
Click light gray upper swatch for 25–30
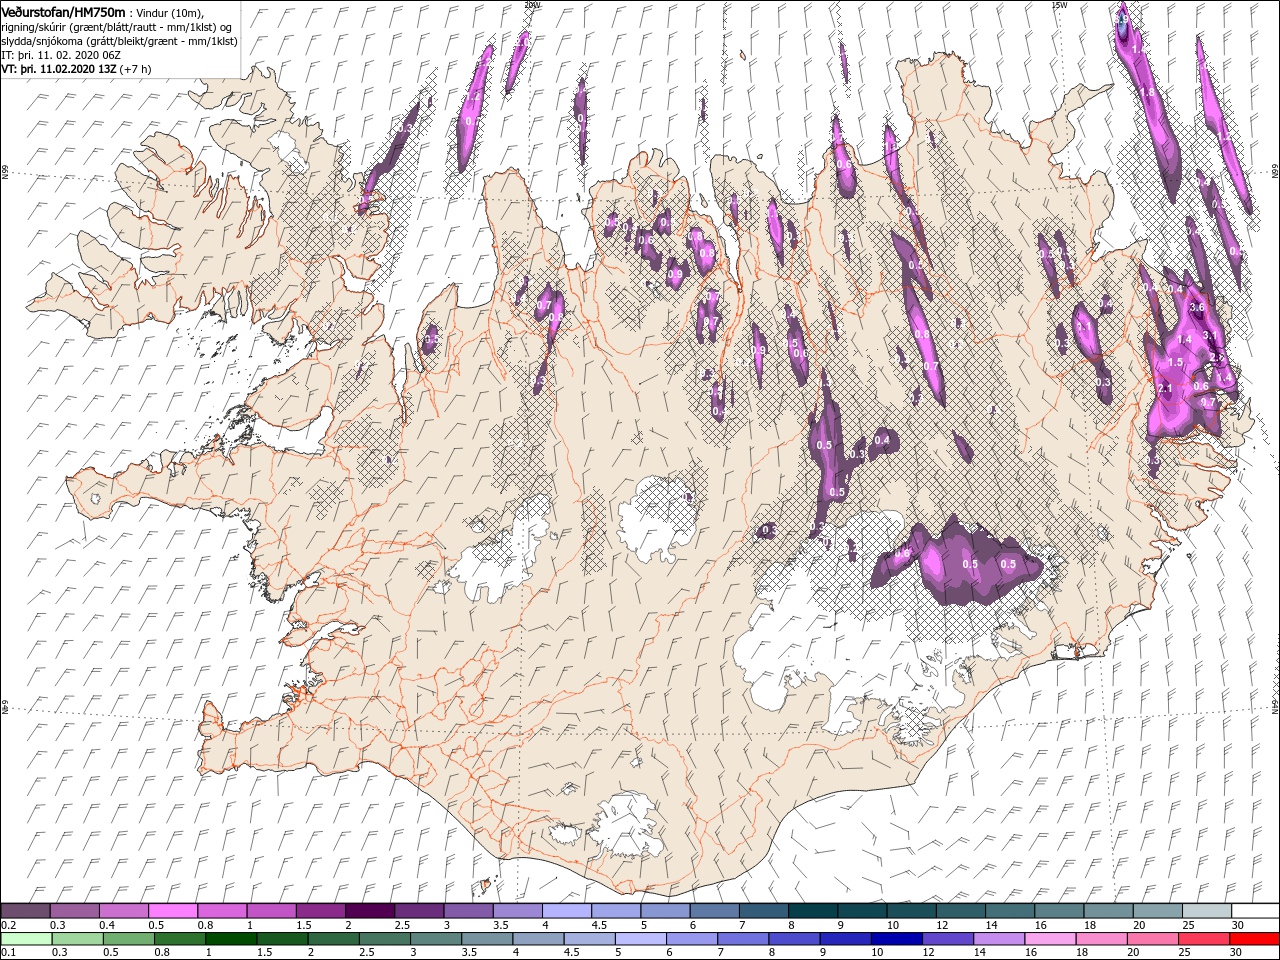coord(1205,910)
